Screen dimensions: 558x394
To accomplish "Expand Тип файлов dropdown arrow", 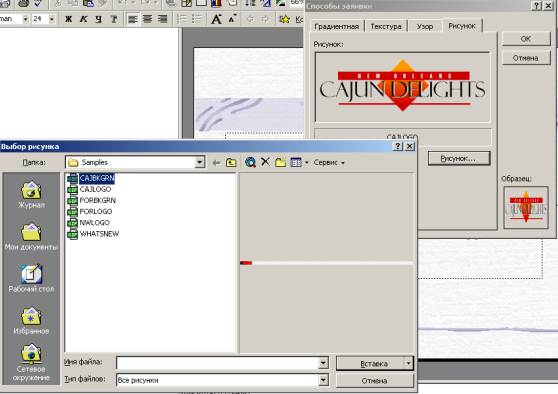I will tap(323, 380).
